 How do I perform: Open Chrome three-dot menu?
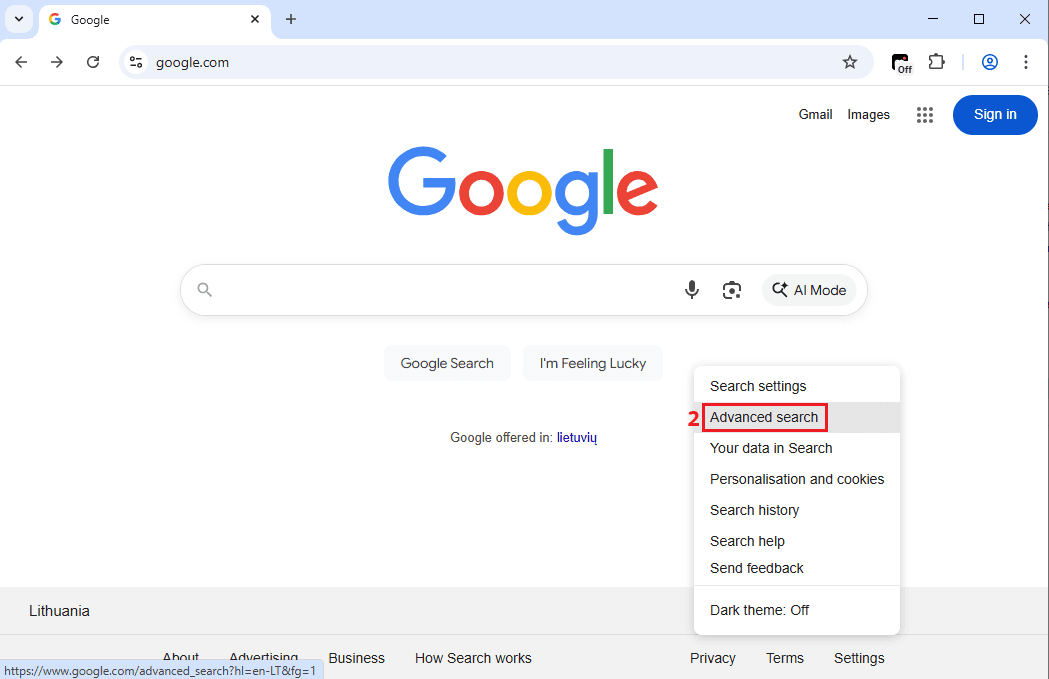tap(1025, 62)
